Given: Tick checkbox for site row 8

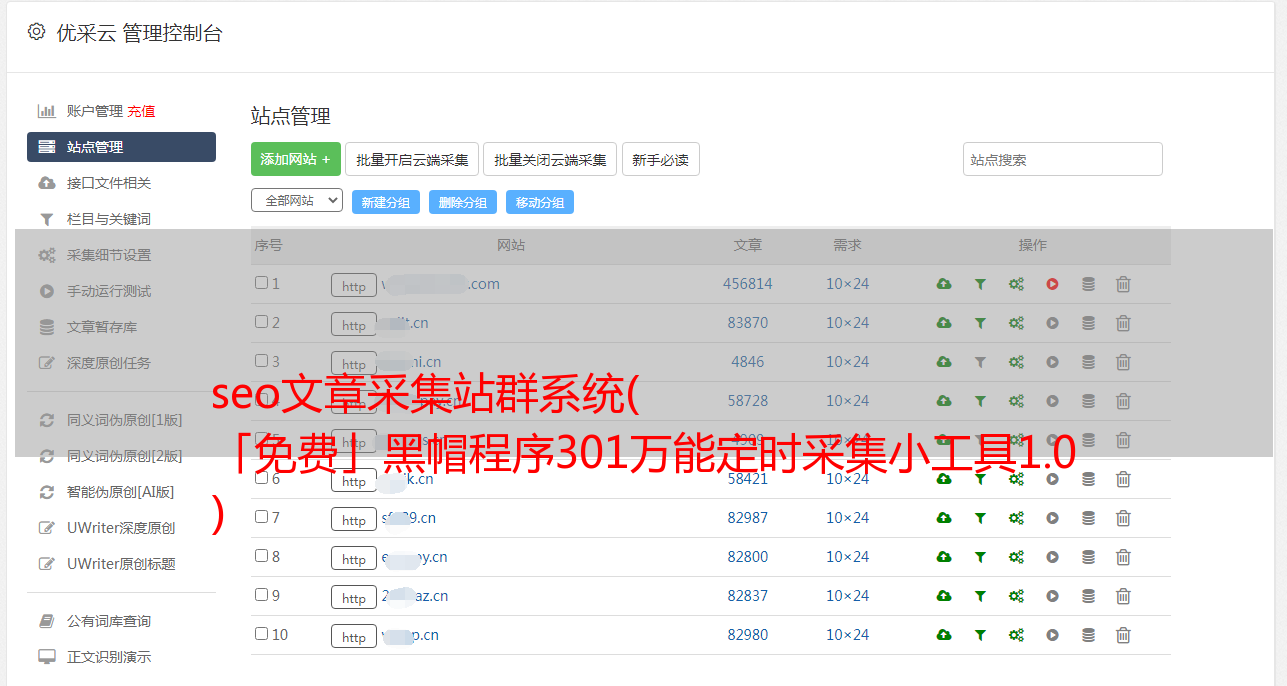Looking at the screenshot, I should point(261,556).
